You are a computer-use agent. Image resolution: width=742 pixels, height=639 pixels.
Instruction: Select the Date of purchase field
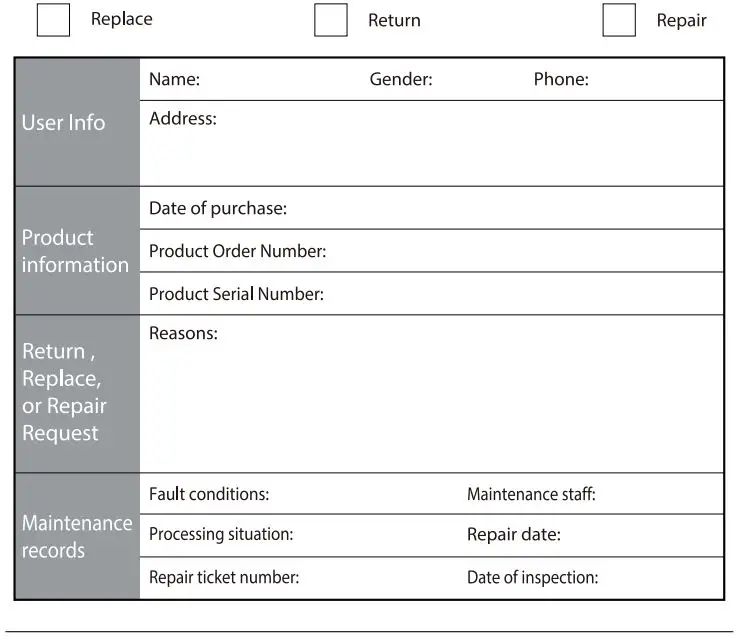[500, 209]
